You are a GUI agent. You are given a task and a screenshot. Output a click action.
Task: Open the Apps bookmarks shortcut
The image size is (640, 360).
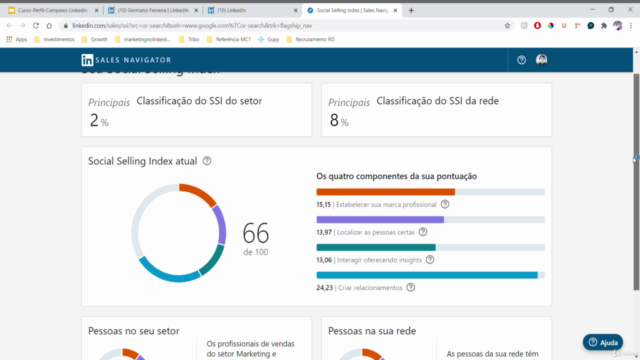16,39
